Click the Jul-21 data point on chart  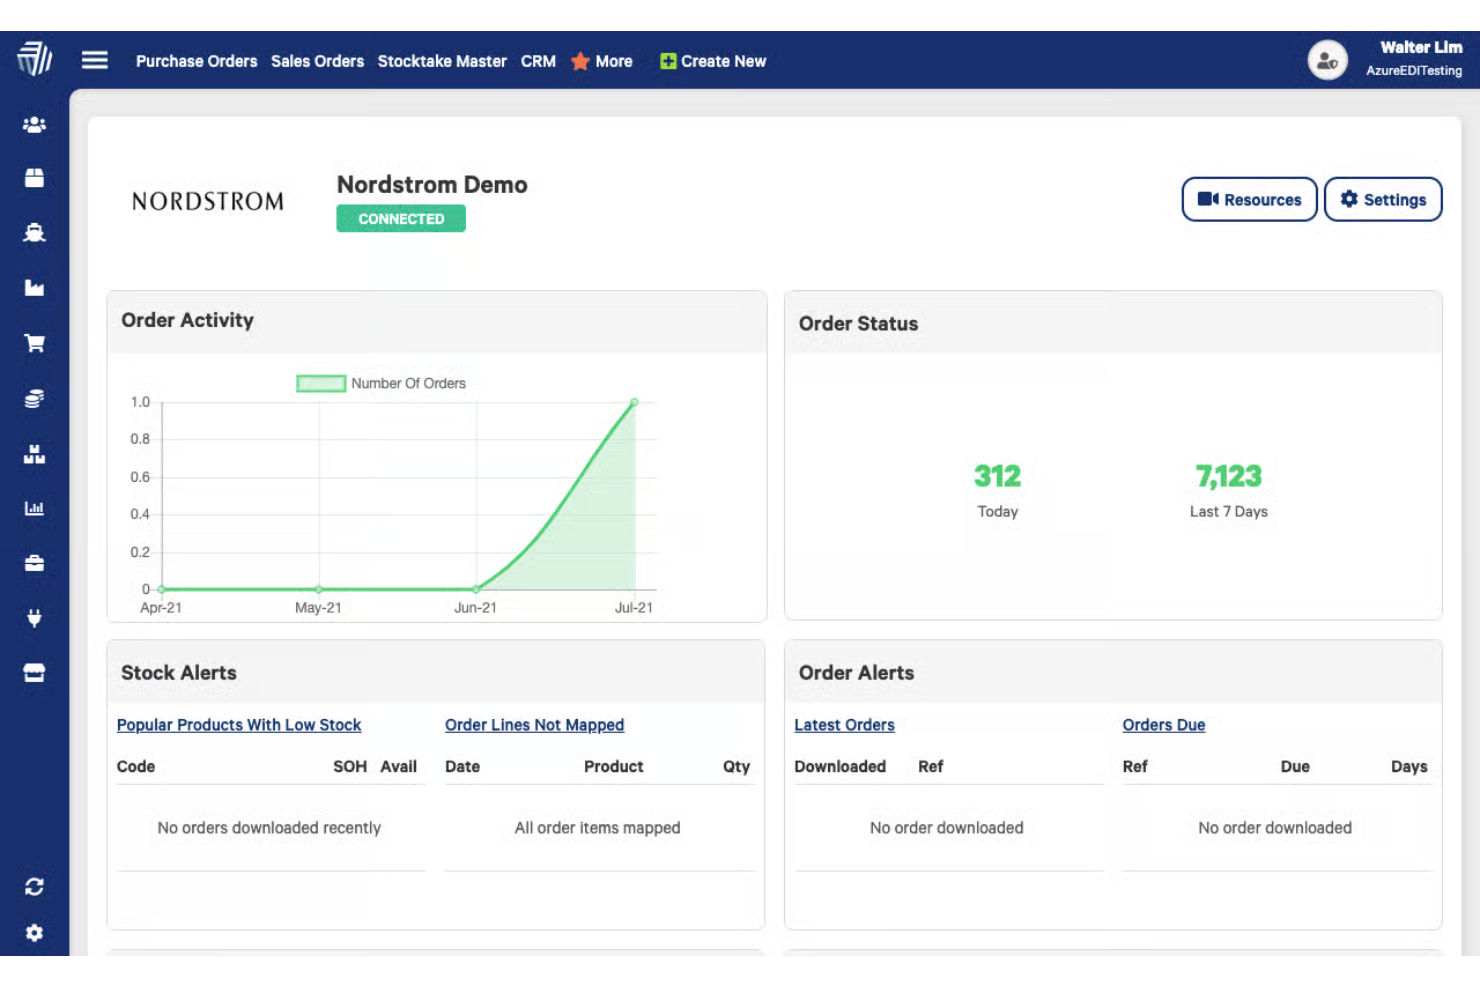point(634,402)
